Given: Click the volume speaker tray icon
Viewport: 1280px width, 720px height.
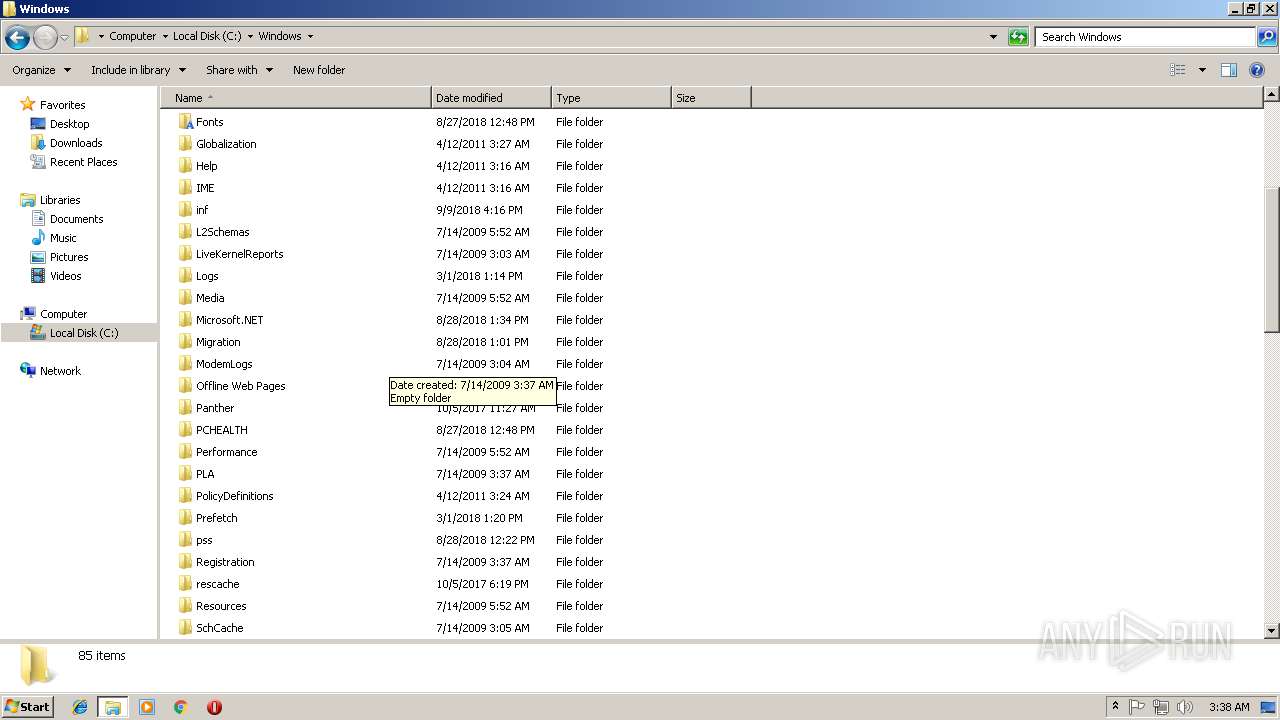Looking at the screenshot, I should tap(1185, 707).
